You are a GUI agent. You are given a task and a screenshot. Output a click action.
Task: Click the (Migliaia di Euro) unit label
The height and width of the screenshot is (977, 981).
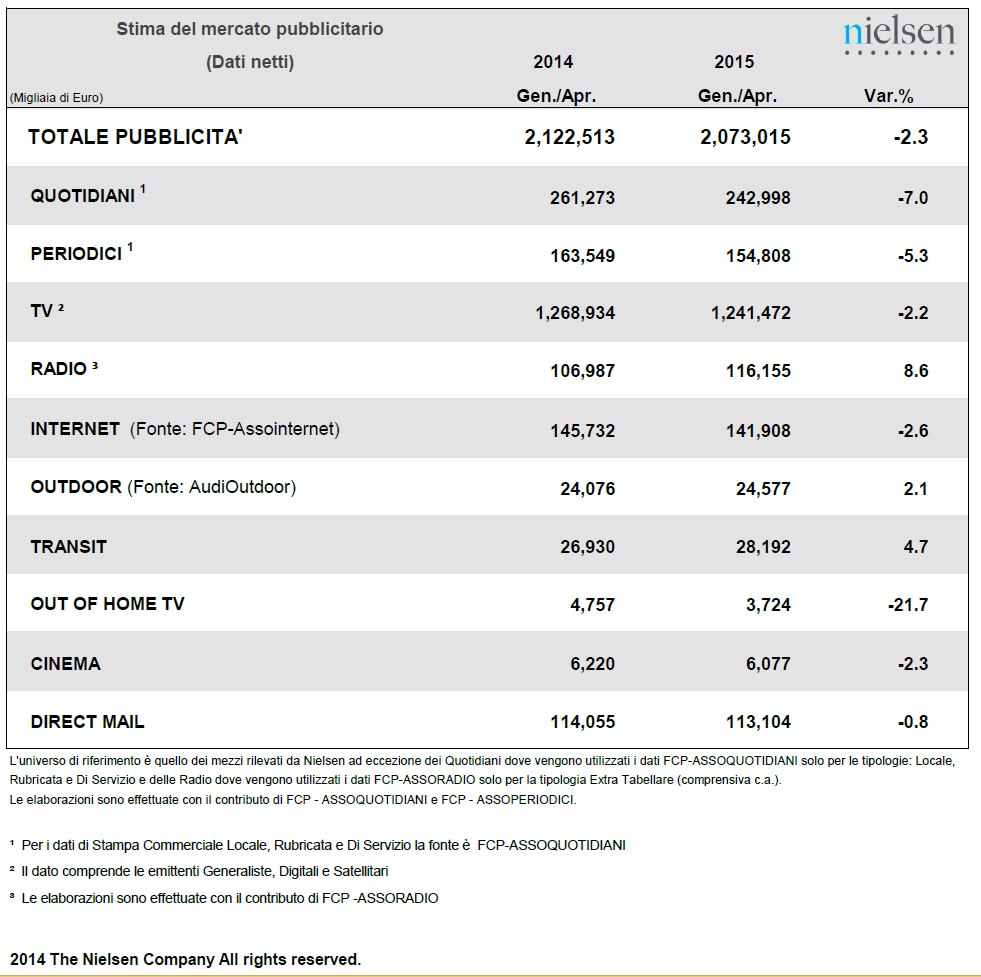pos(56,98)
